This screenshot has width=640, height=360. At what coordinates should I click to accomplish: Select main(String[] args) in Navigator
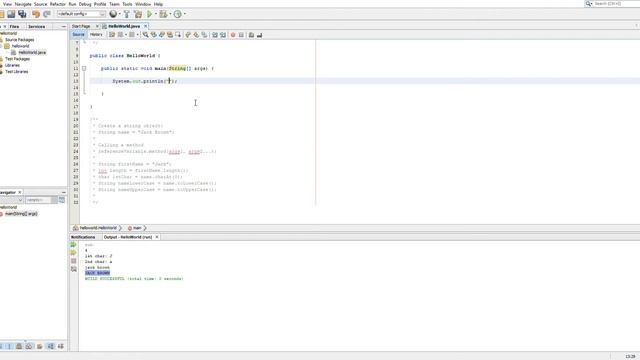tap(21, 214)
